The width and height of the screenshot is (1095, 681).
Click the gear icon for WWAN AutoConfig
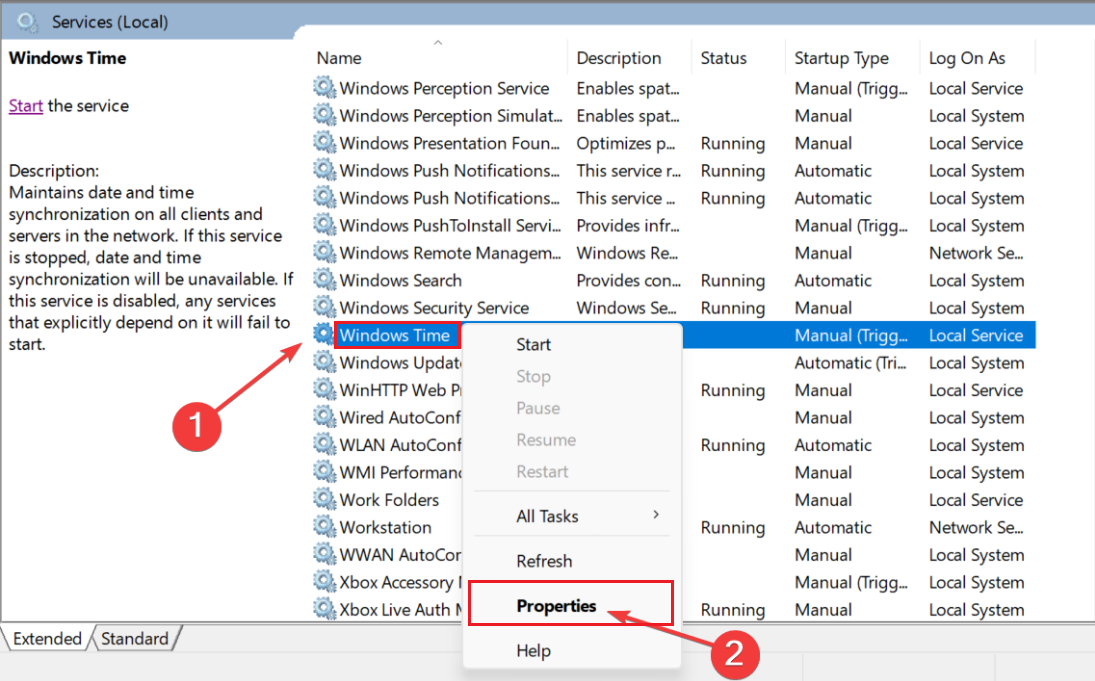pos(324,555)
